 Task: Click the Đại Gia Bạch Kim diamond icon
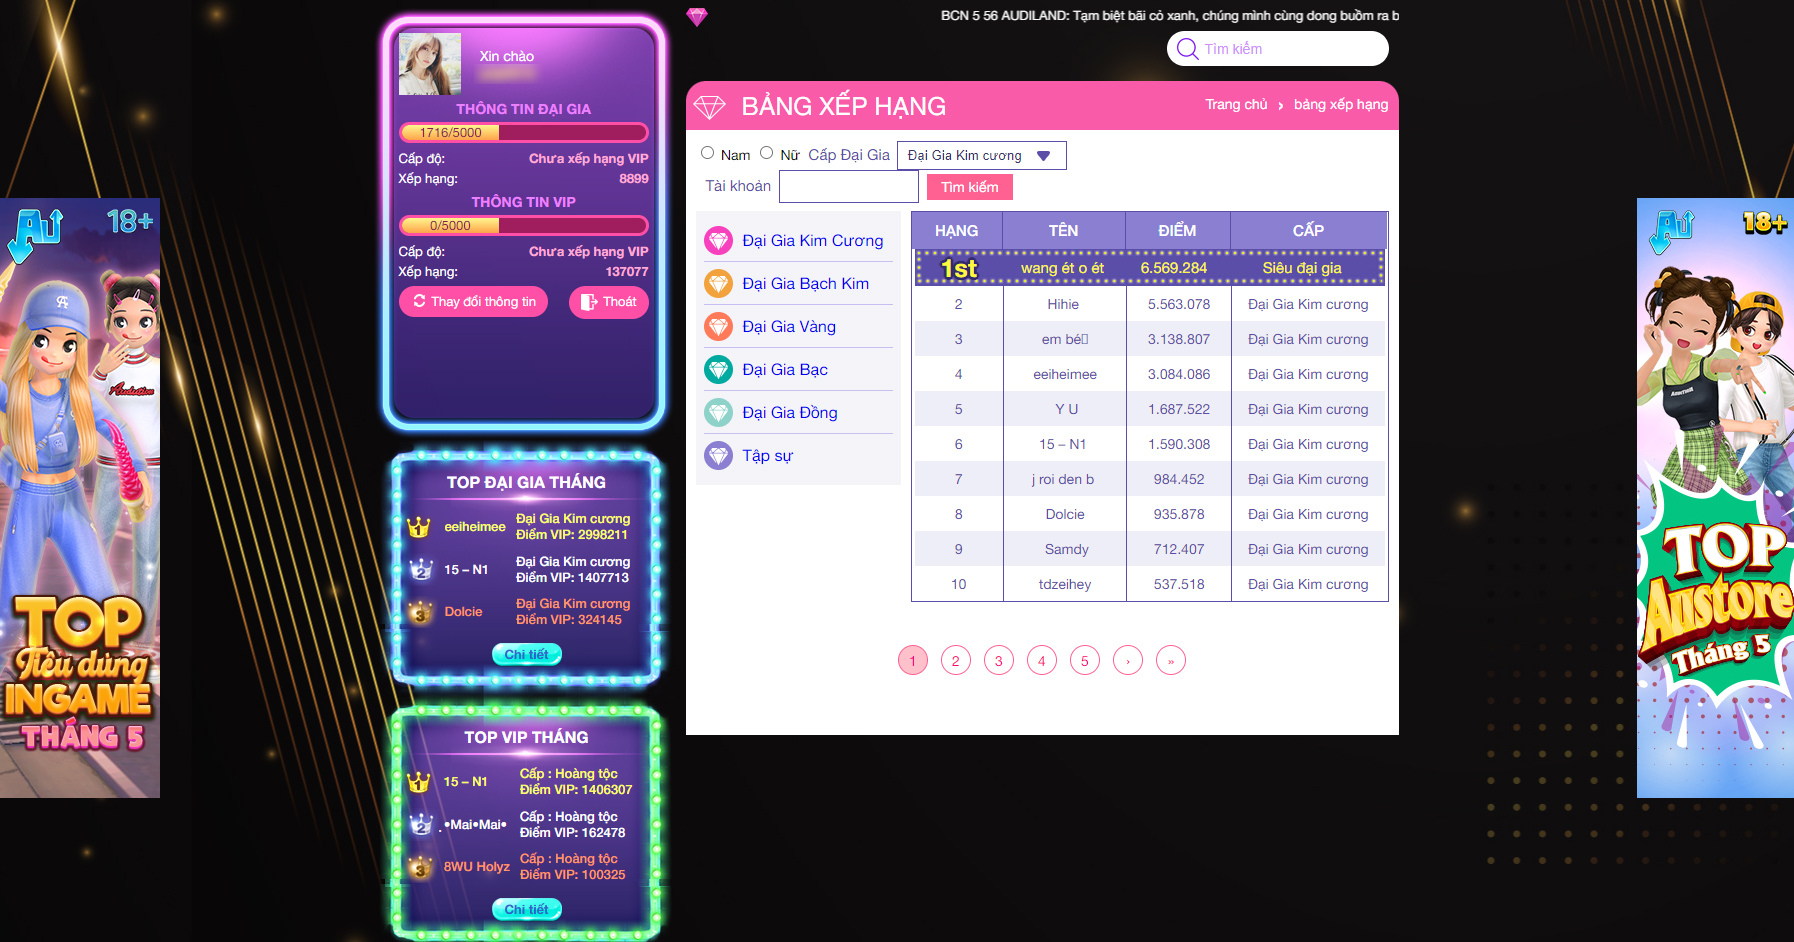pos(718,284)
